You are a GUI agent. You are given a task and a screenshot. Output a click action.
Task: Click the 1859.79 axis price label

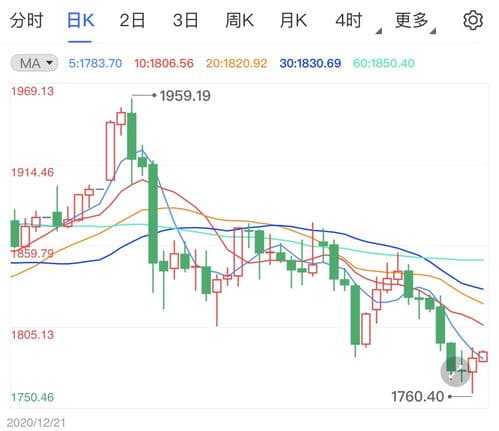[x=32, y=254]
